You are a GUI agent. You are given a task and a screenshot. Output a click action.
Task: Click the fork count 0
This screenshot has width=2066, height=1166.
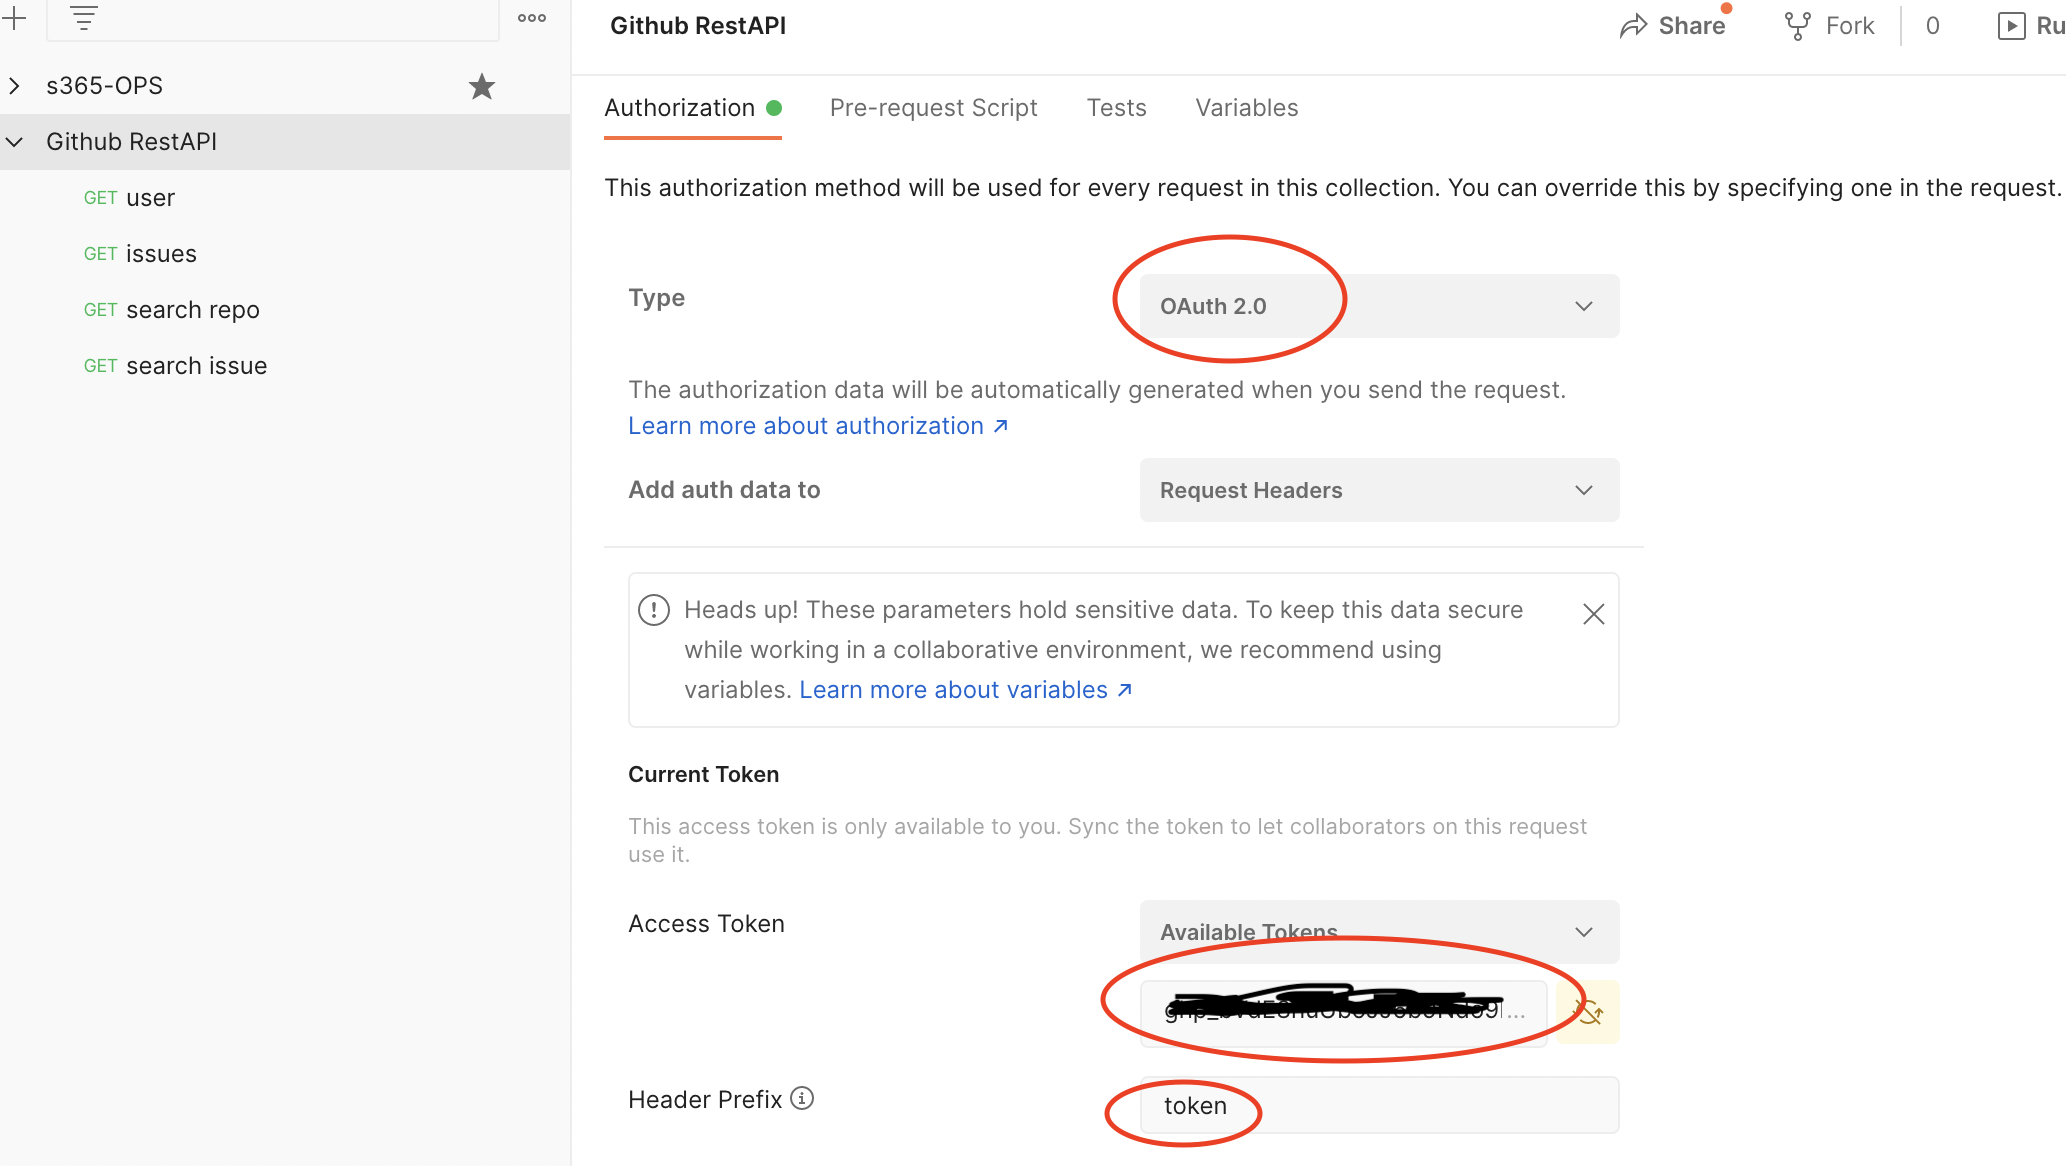point(1933,26)
